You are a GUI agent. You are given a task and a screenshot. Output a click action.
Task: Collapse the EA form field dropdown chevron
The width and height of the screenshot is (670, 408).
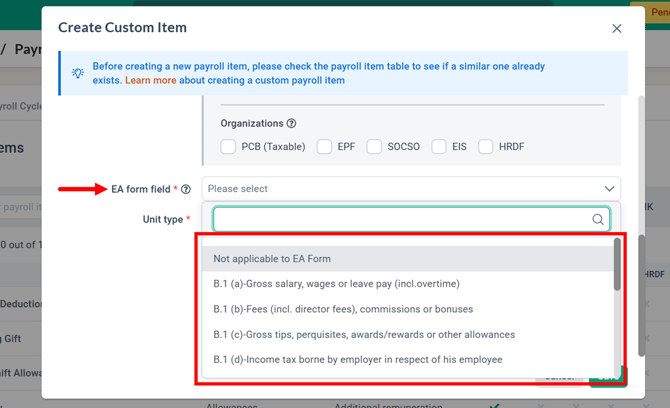point(609,189)
